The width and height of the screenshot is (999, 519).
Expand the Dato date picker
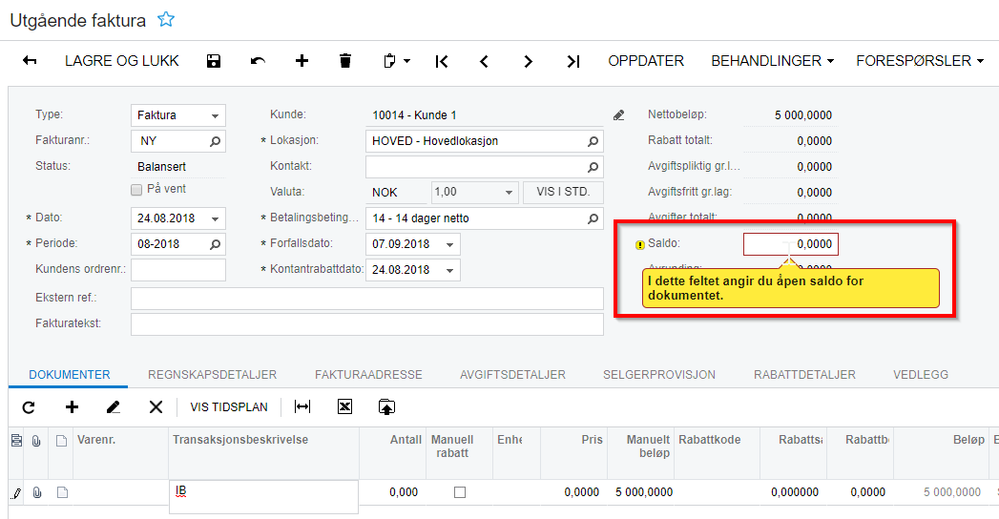[x=216, y=218]
